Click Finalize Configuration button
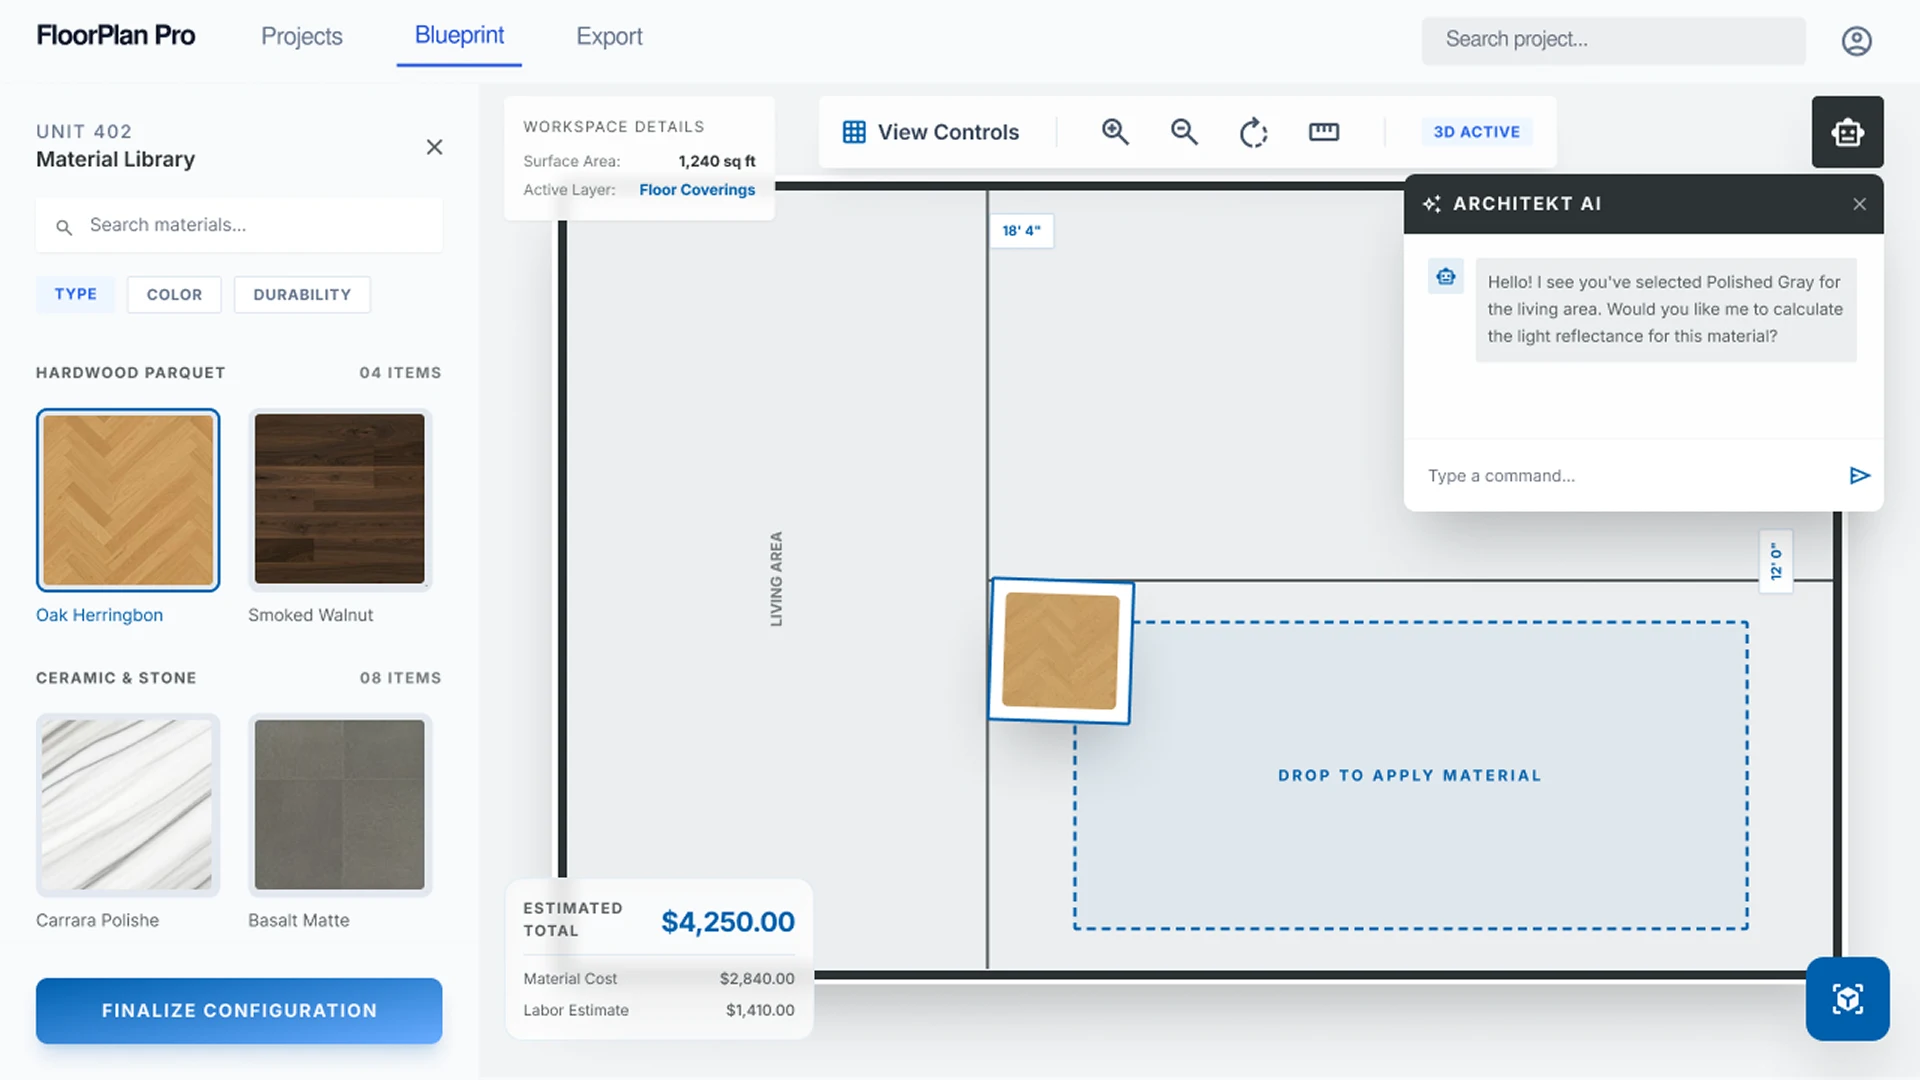Viewport: 1920px width, 1080px height. (239, 1011)
